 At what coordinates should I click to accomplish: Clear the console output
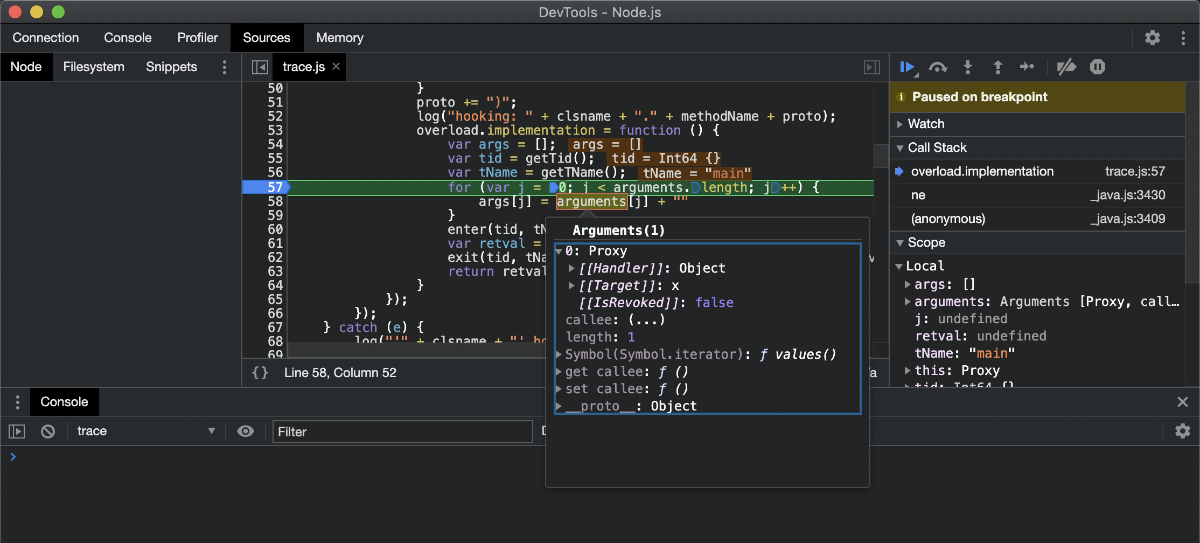click(47, 431)
